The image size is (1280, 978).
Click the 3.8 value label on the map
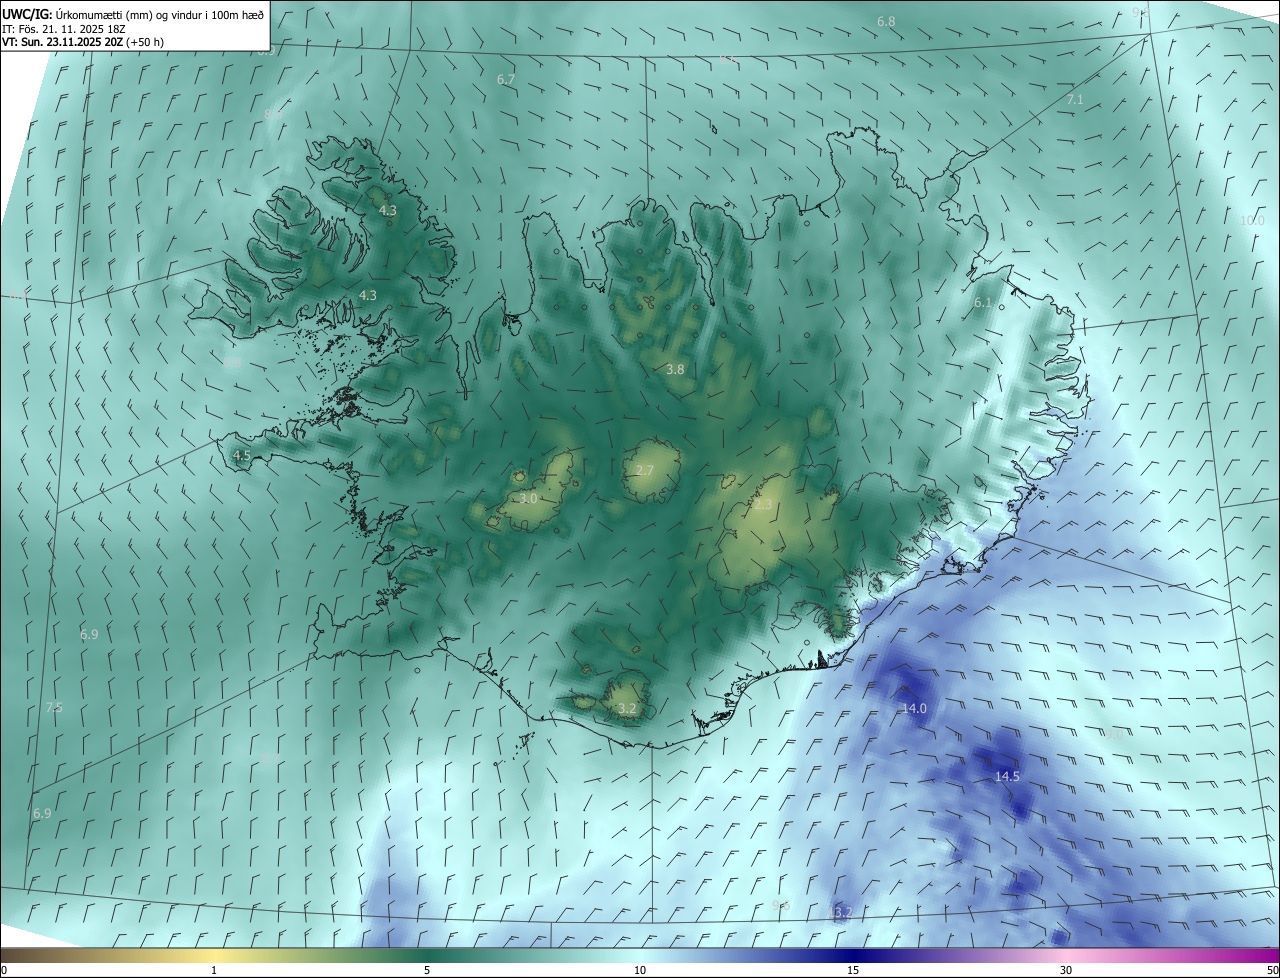coord(675,370)
